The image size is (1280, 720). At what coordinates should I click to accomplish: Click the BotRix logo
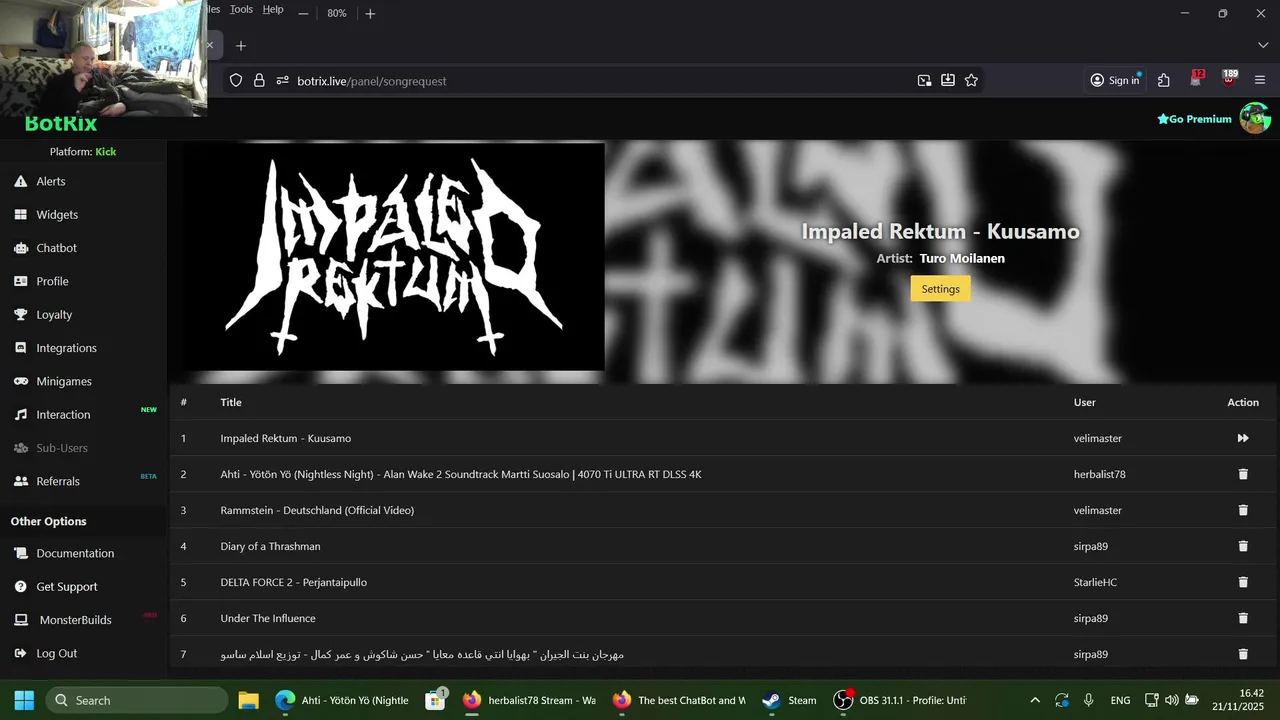61,124
